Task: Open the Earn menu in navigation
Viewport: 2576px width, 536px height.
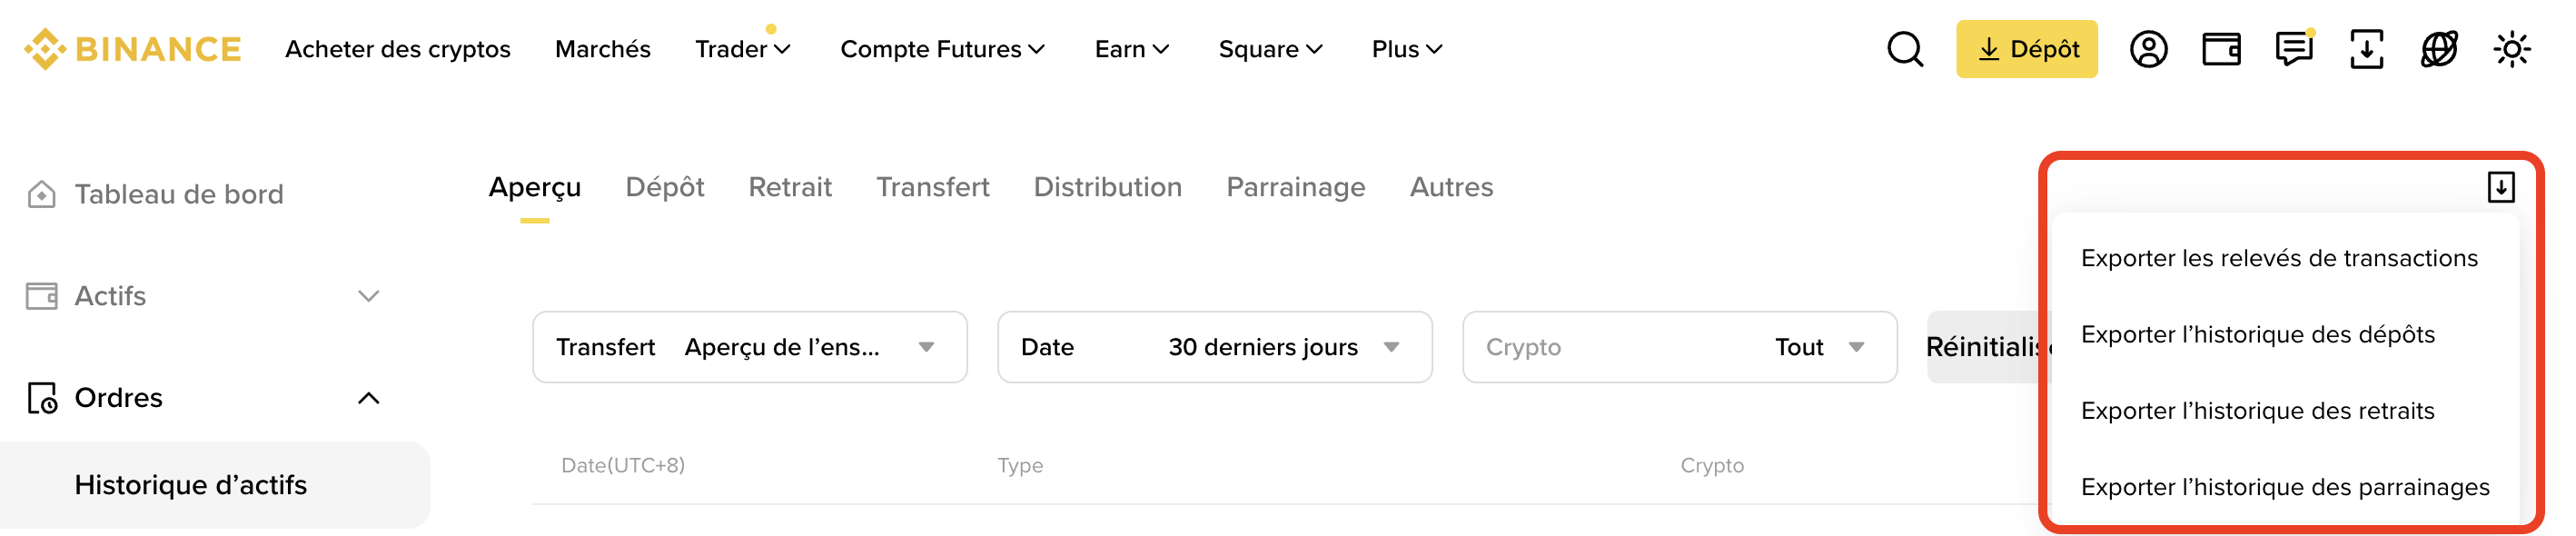Action: pos(1131,49)
